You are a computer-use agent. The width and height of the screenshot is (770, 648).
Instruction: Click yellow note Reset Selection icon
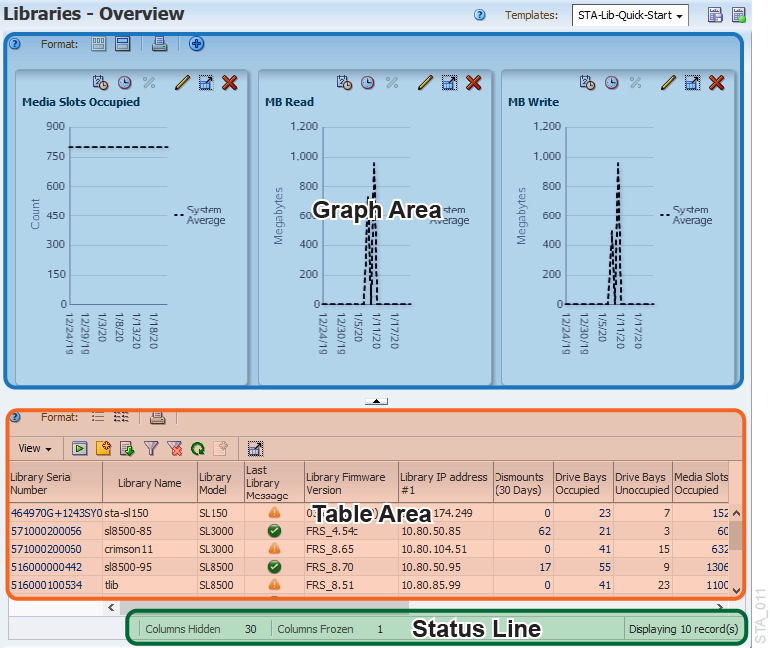pos(104,448)
